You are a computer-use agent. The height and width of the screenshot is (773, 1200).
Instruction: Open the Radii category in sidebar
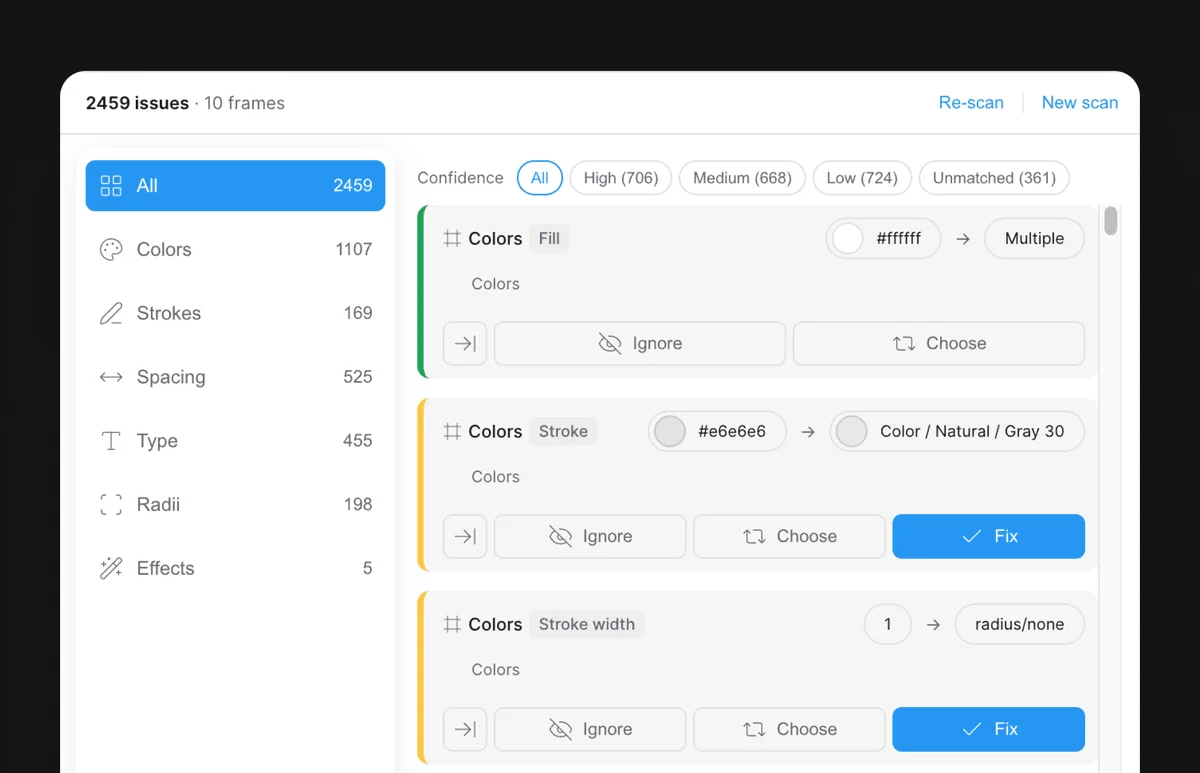coord(235,505)
